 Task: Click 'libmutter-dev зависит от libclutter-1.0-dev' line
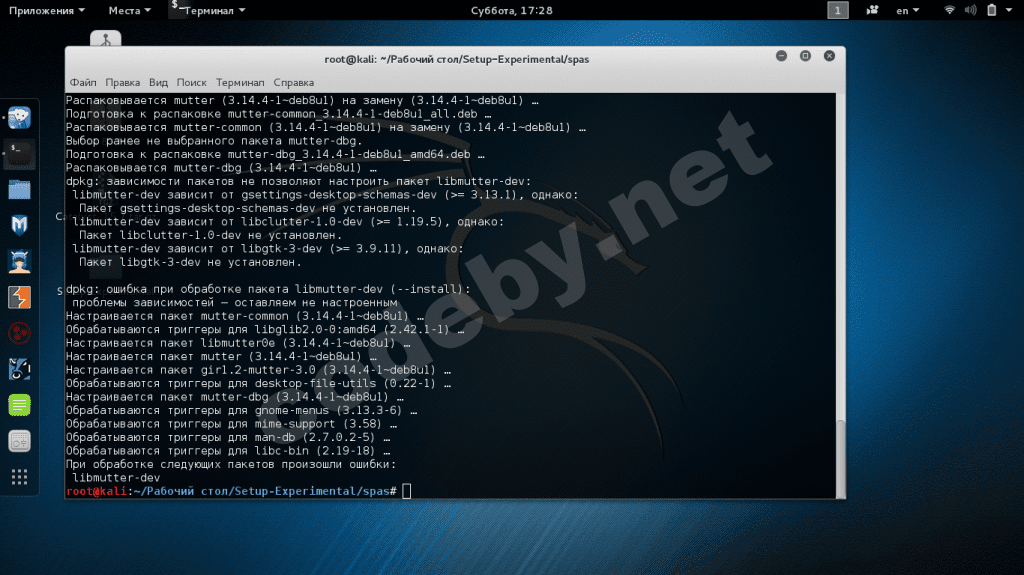(288, 222)
